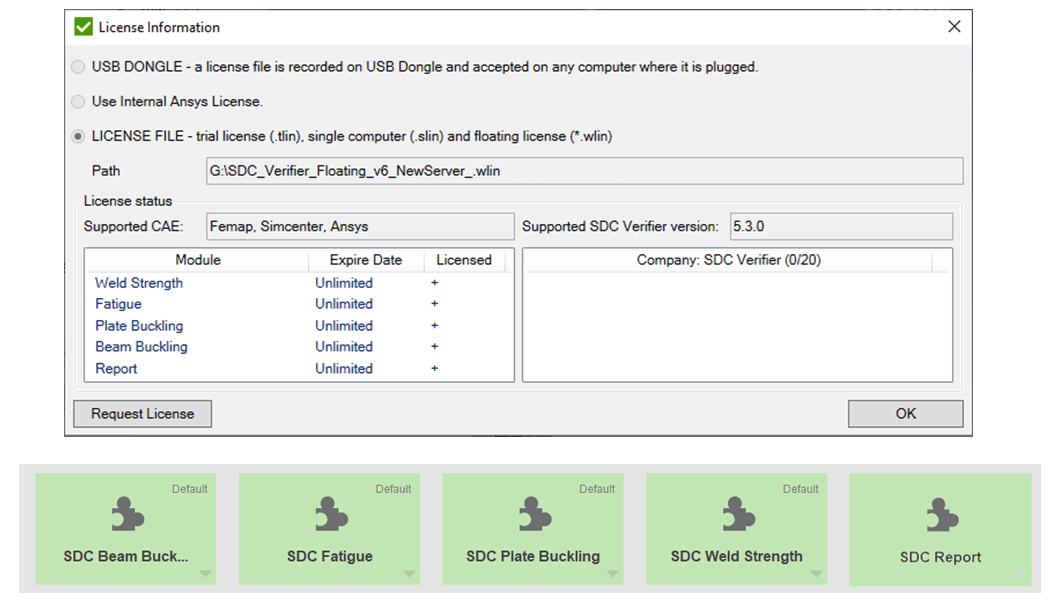Click the Request License button
Viewport: 1052px width, 602px height.
coord(142,413)
